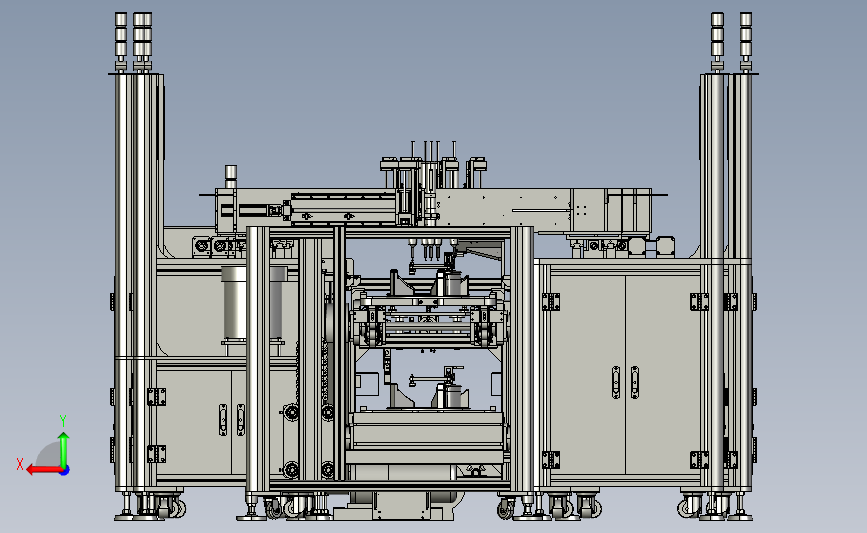The image size is (867, 533).
Task: Click the "Y" axis label text
Action: coord(63,421)
